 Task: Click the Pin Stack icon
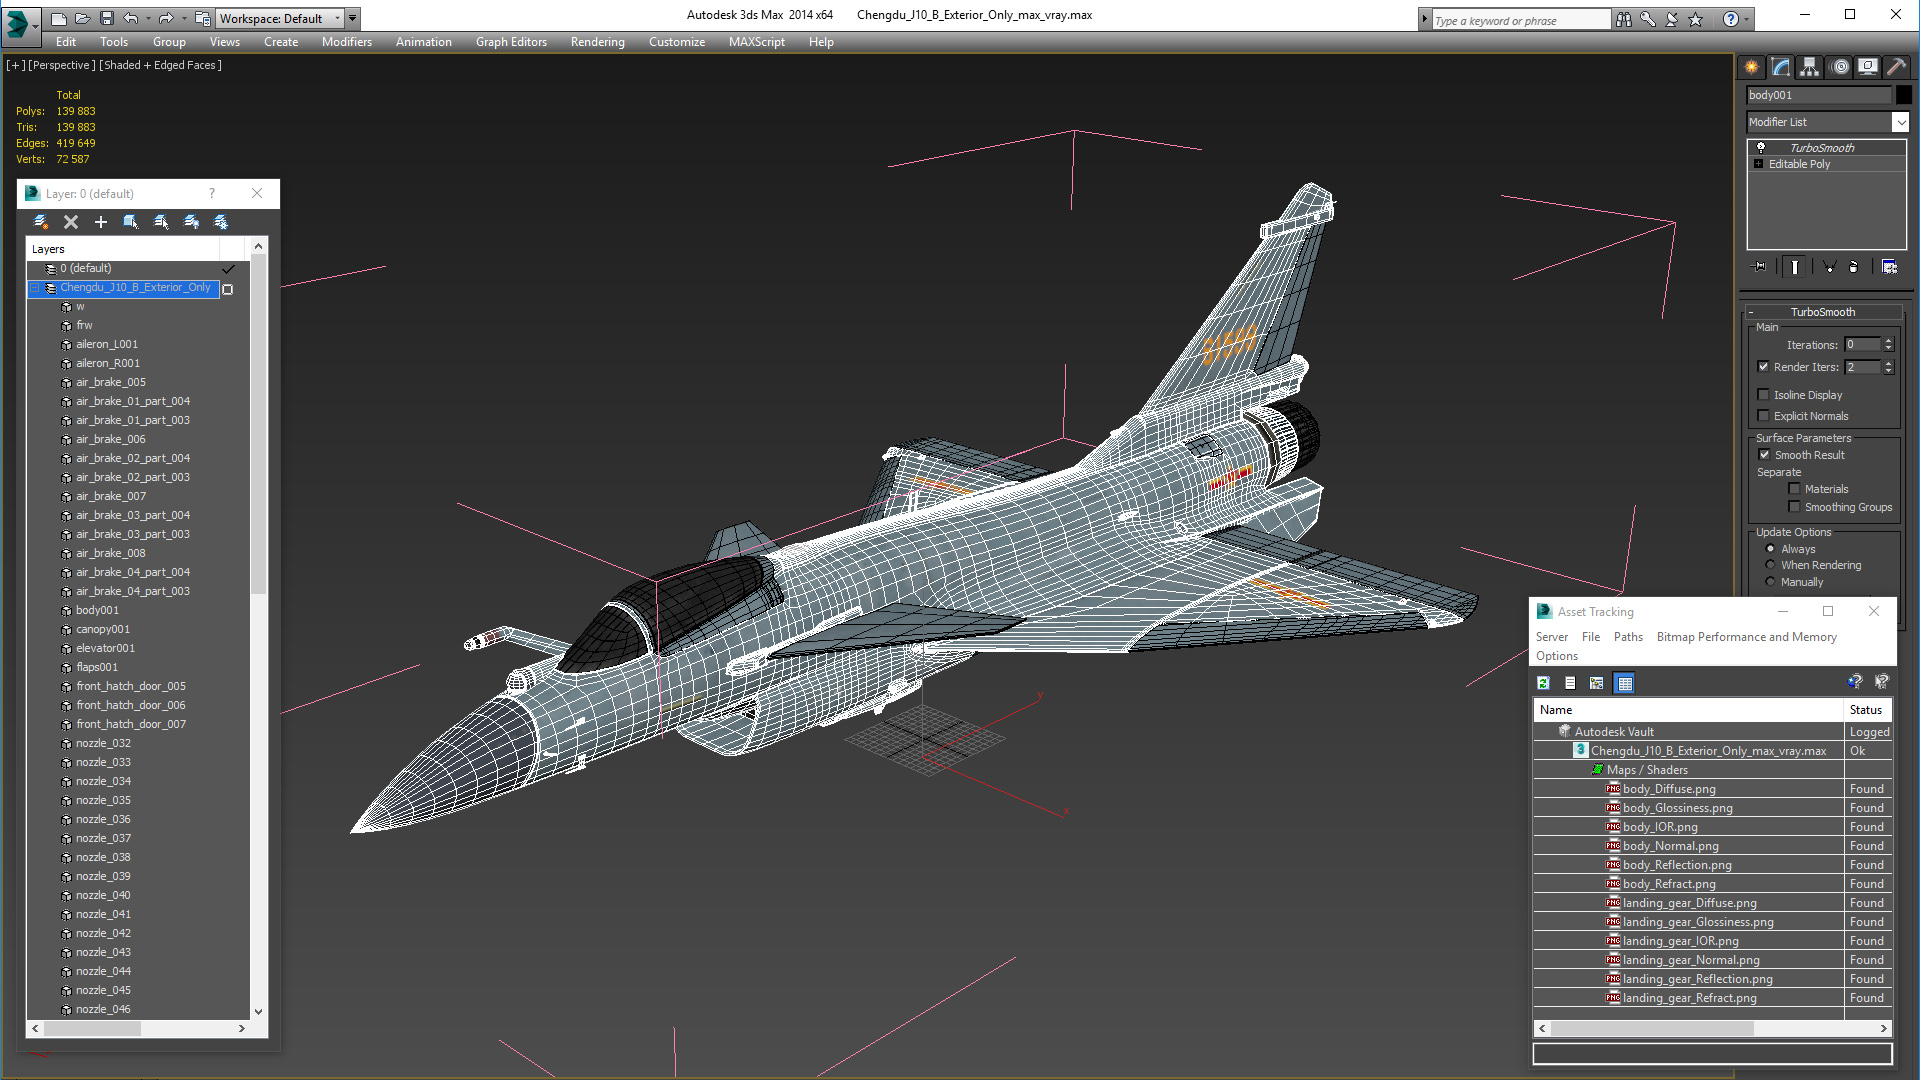pos(1760,267)
